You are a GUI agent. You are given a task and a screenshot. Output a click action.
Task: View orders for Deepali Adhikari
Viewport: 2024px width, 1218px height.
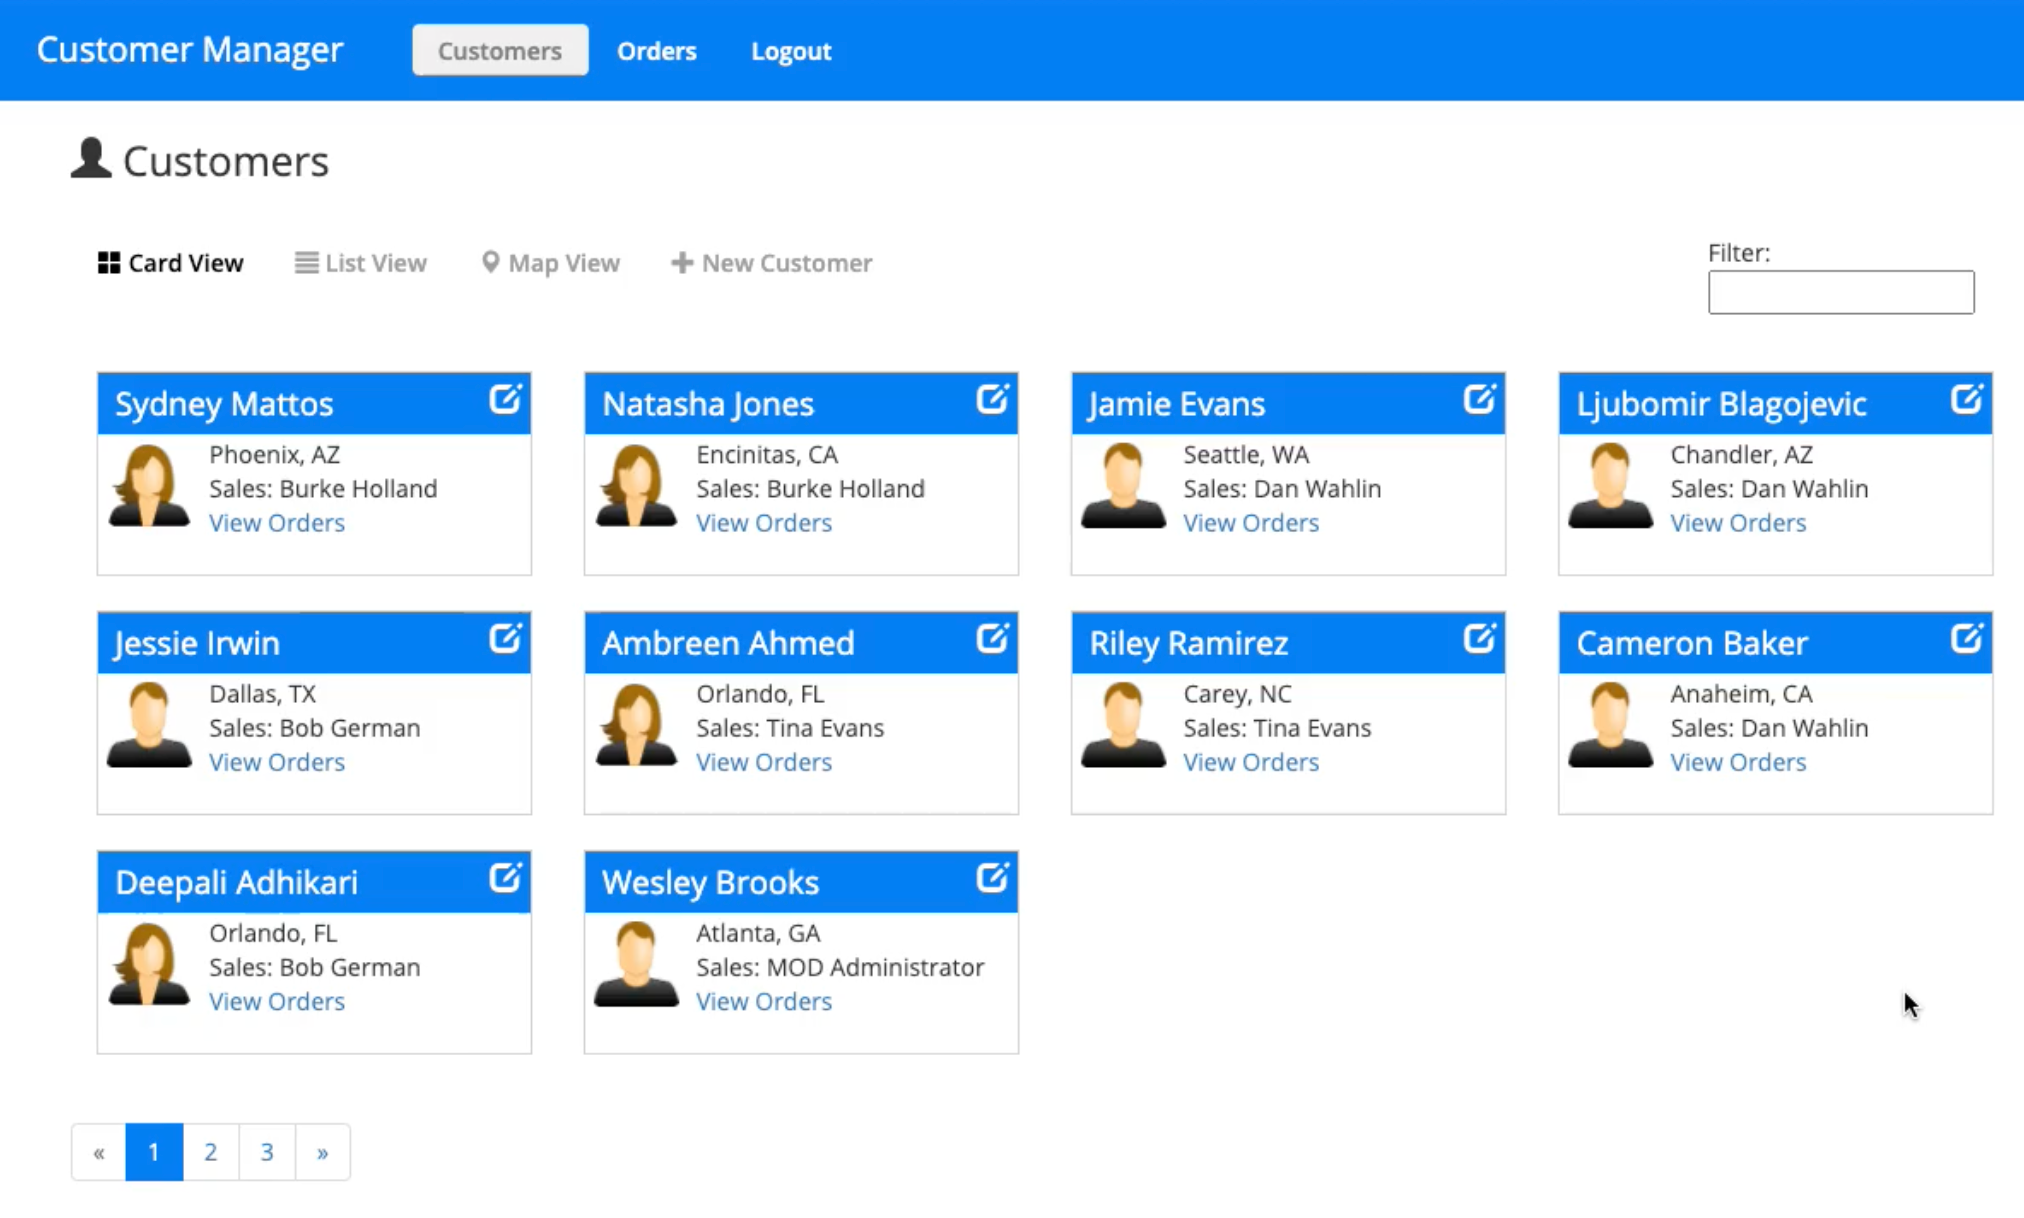pyautogui.click(x=275, y=1000)
